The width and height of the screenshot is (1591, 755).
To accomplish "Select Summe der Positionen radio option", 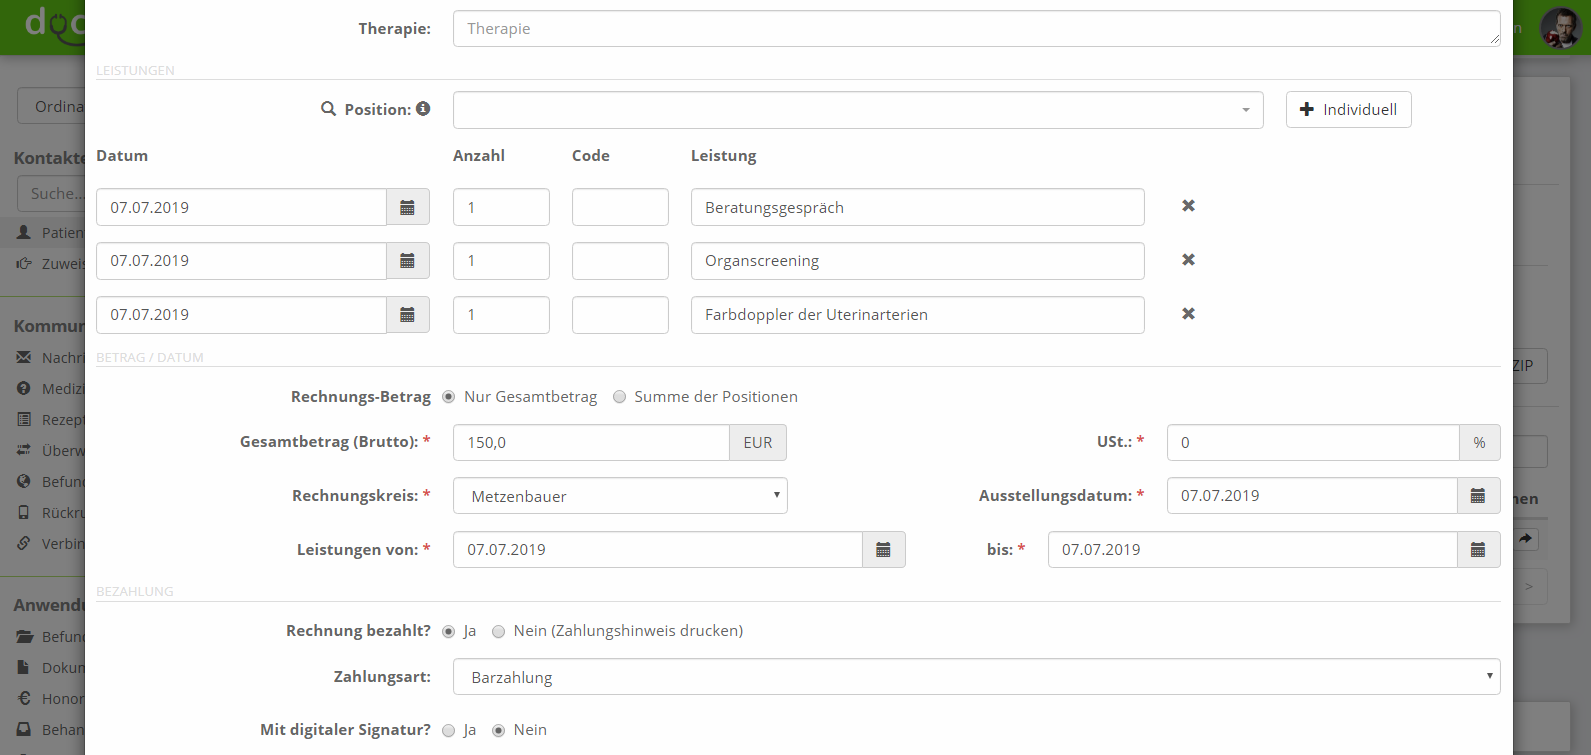I will tap(619, 397).
